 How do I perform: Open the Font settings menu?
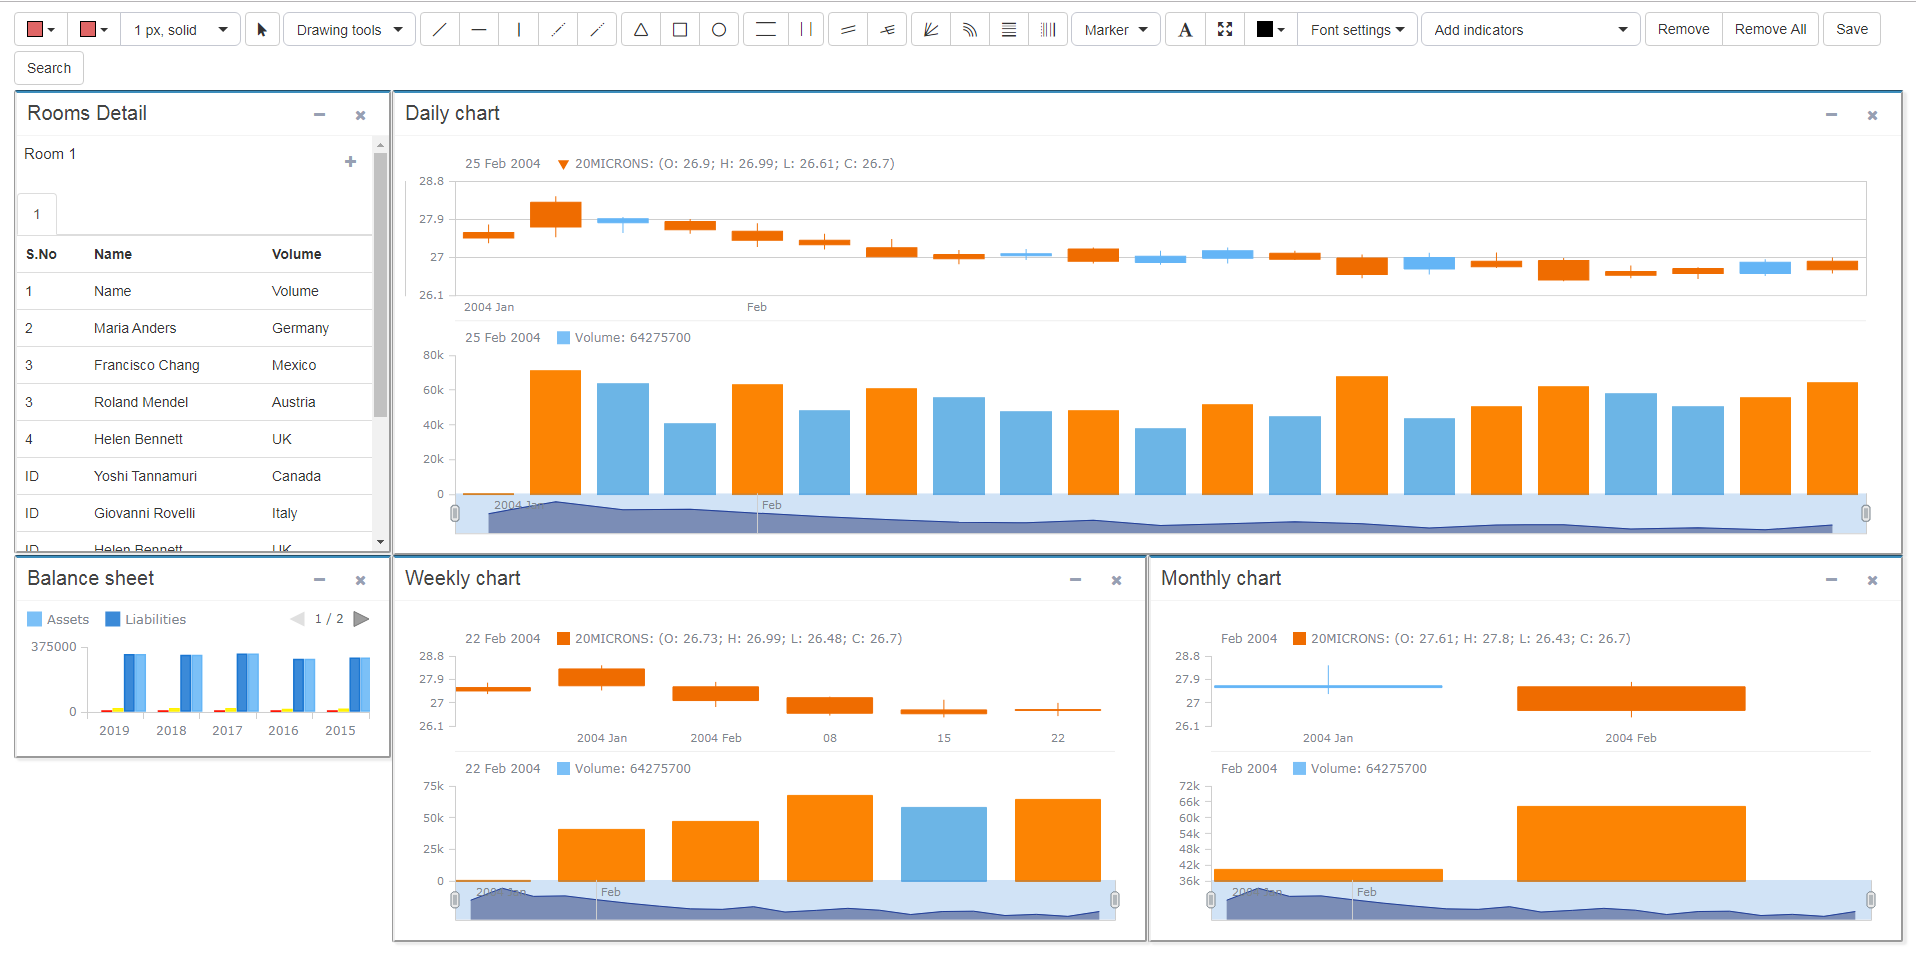pyautogui.click(x=1357, y=30)
